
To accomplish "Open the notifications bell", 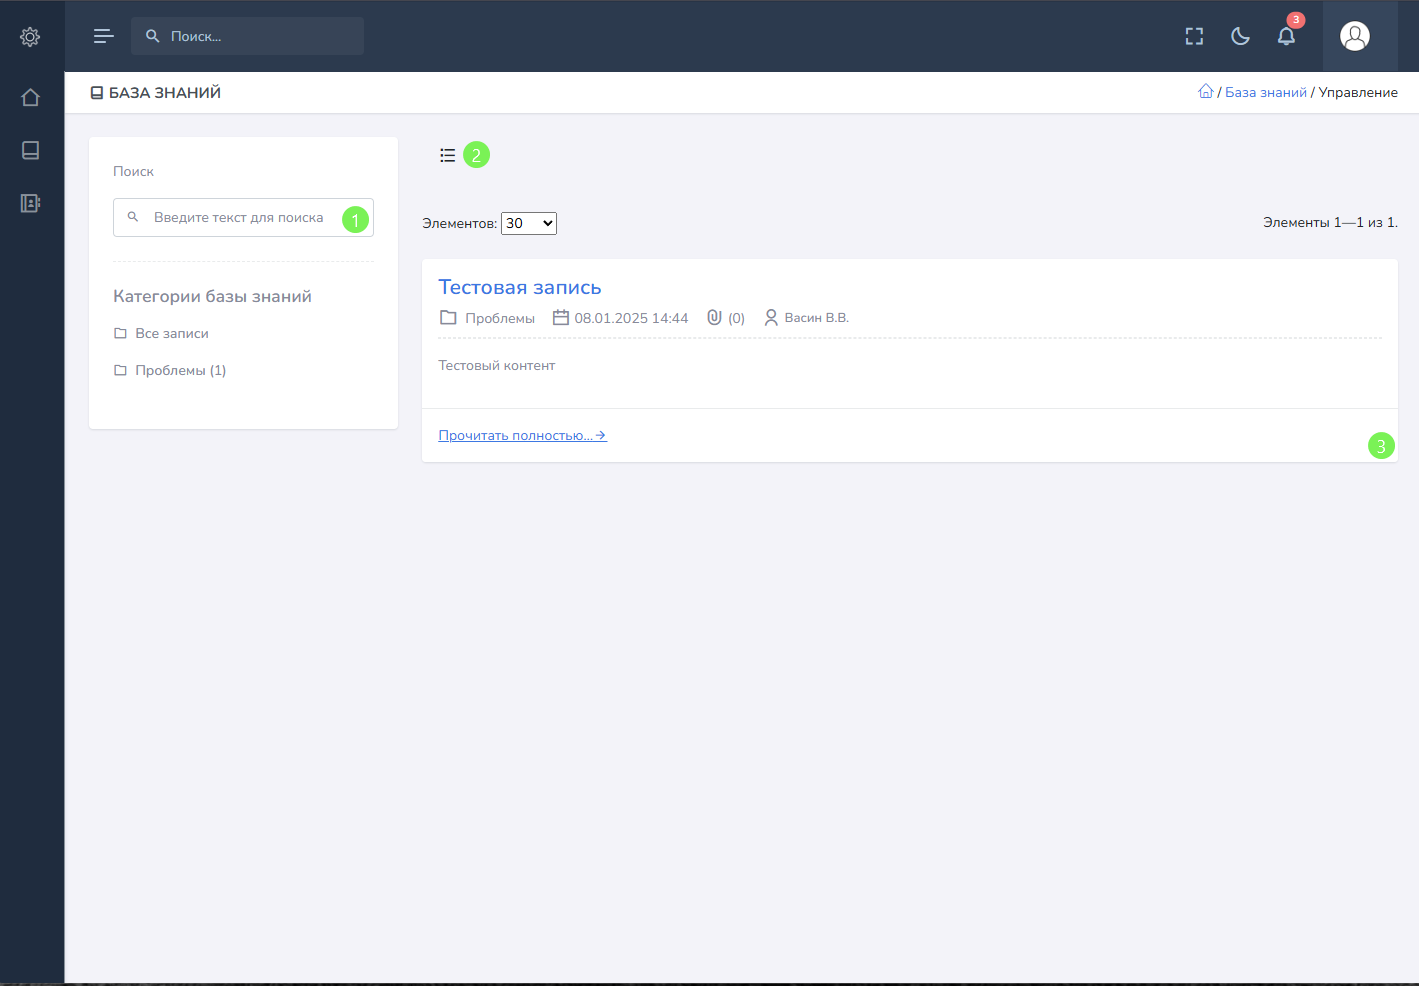I will (x=1286, y=36).
